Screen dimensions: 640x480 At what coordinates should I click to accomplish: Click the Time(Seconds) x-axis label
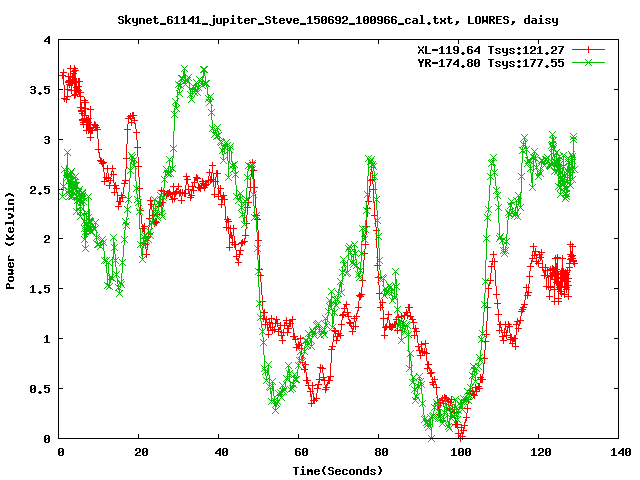338,471
